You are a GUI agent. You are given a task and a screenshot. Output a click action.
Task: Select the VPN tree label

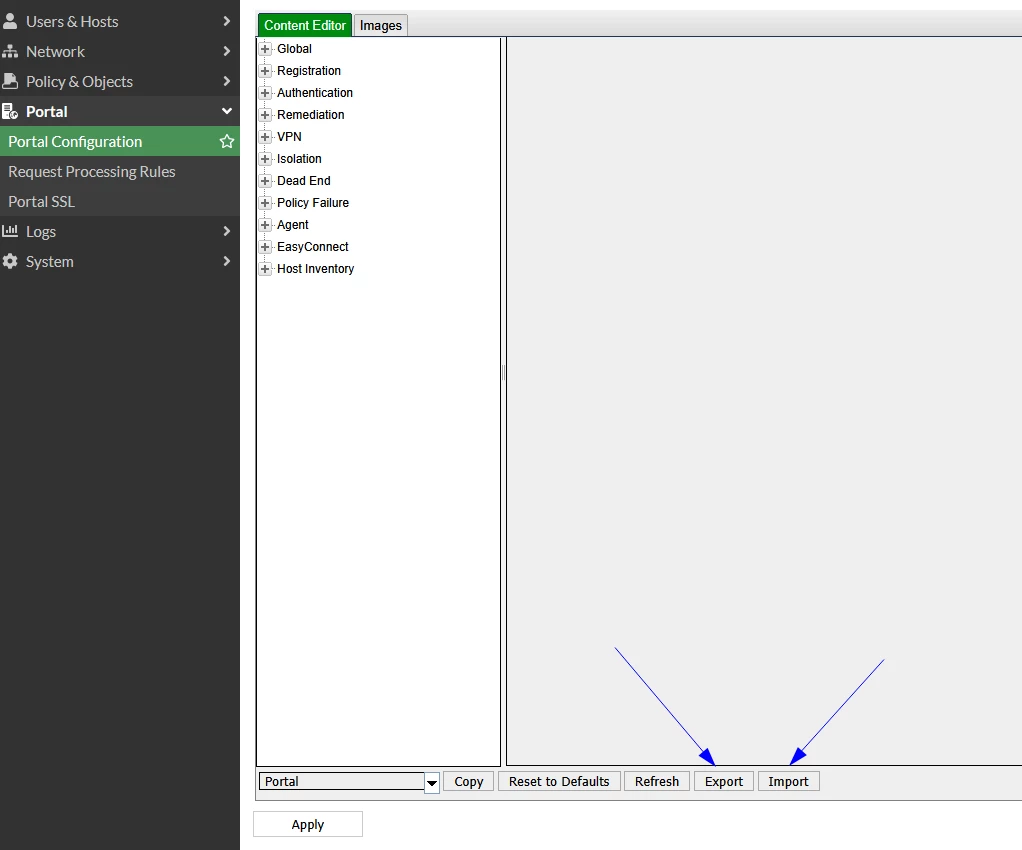point(289,137)
